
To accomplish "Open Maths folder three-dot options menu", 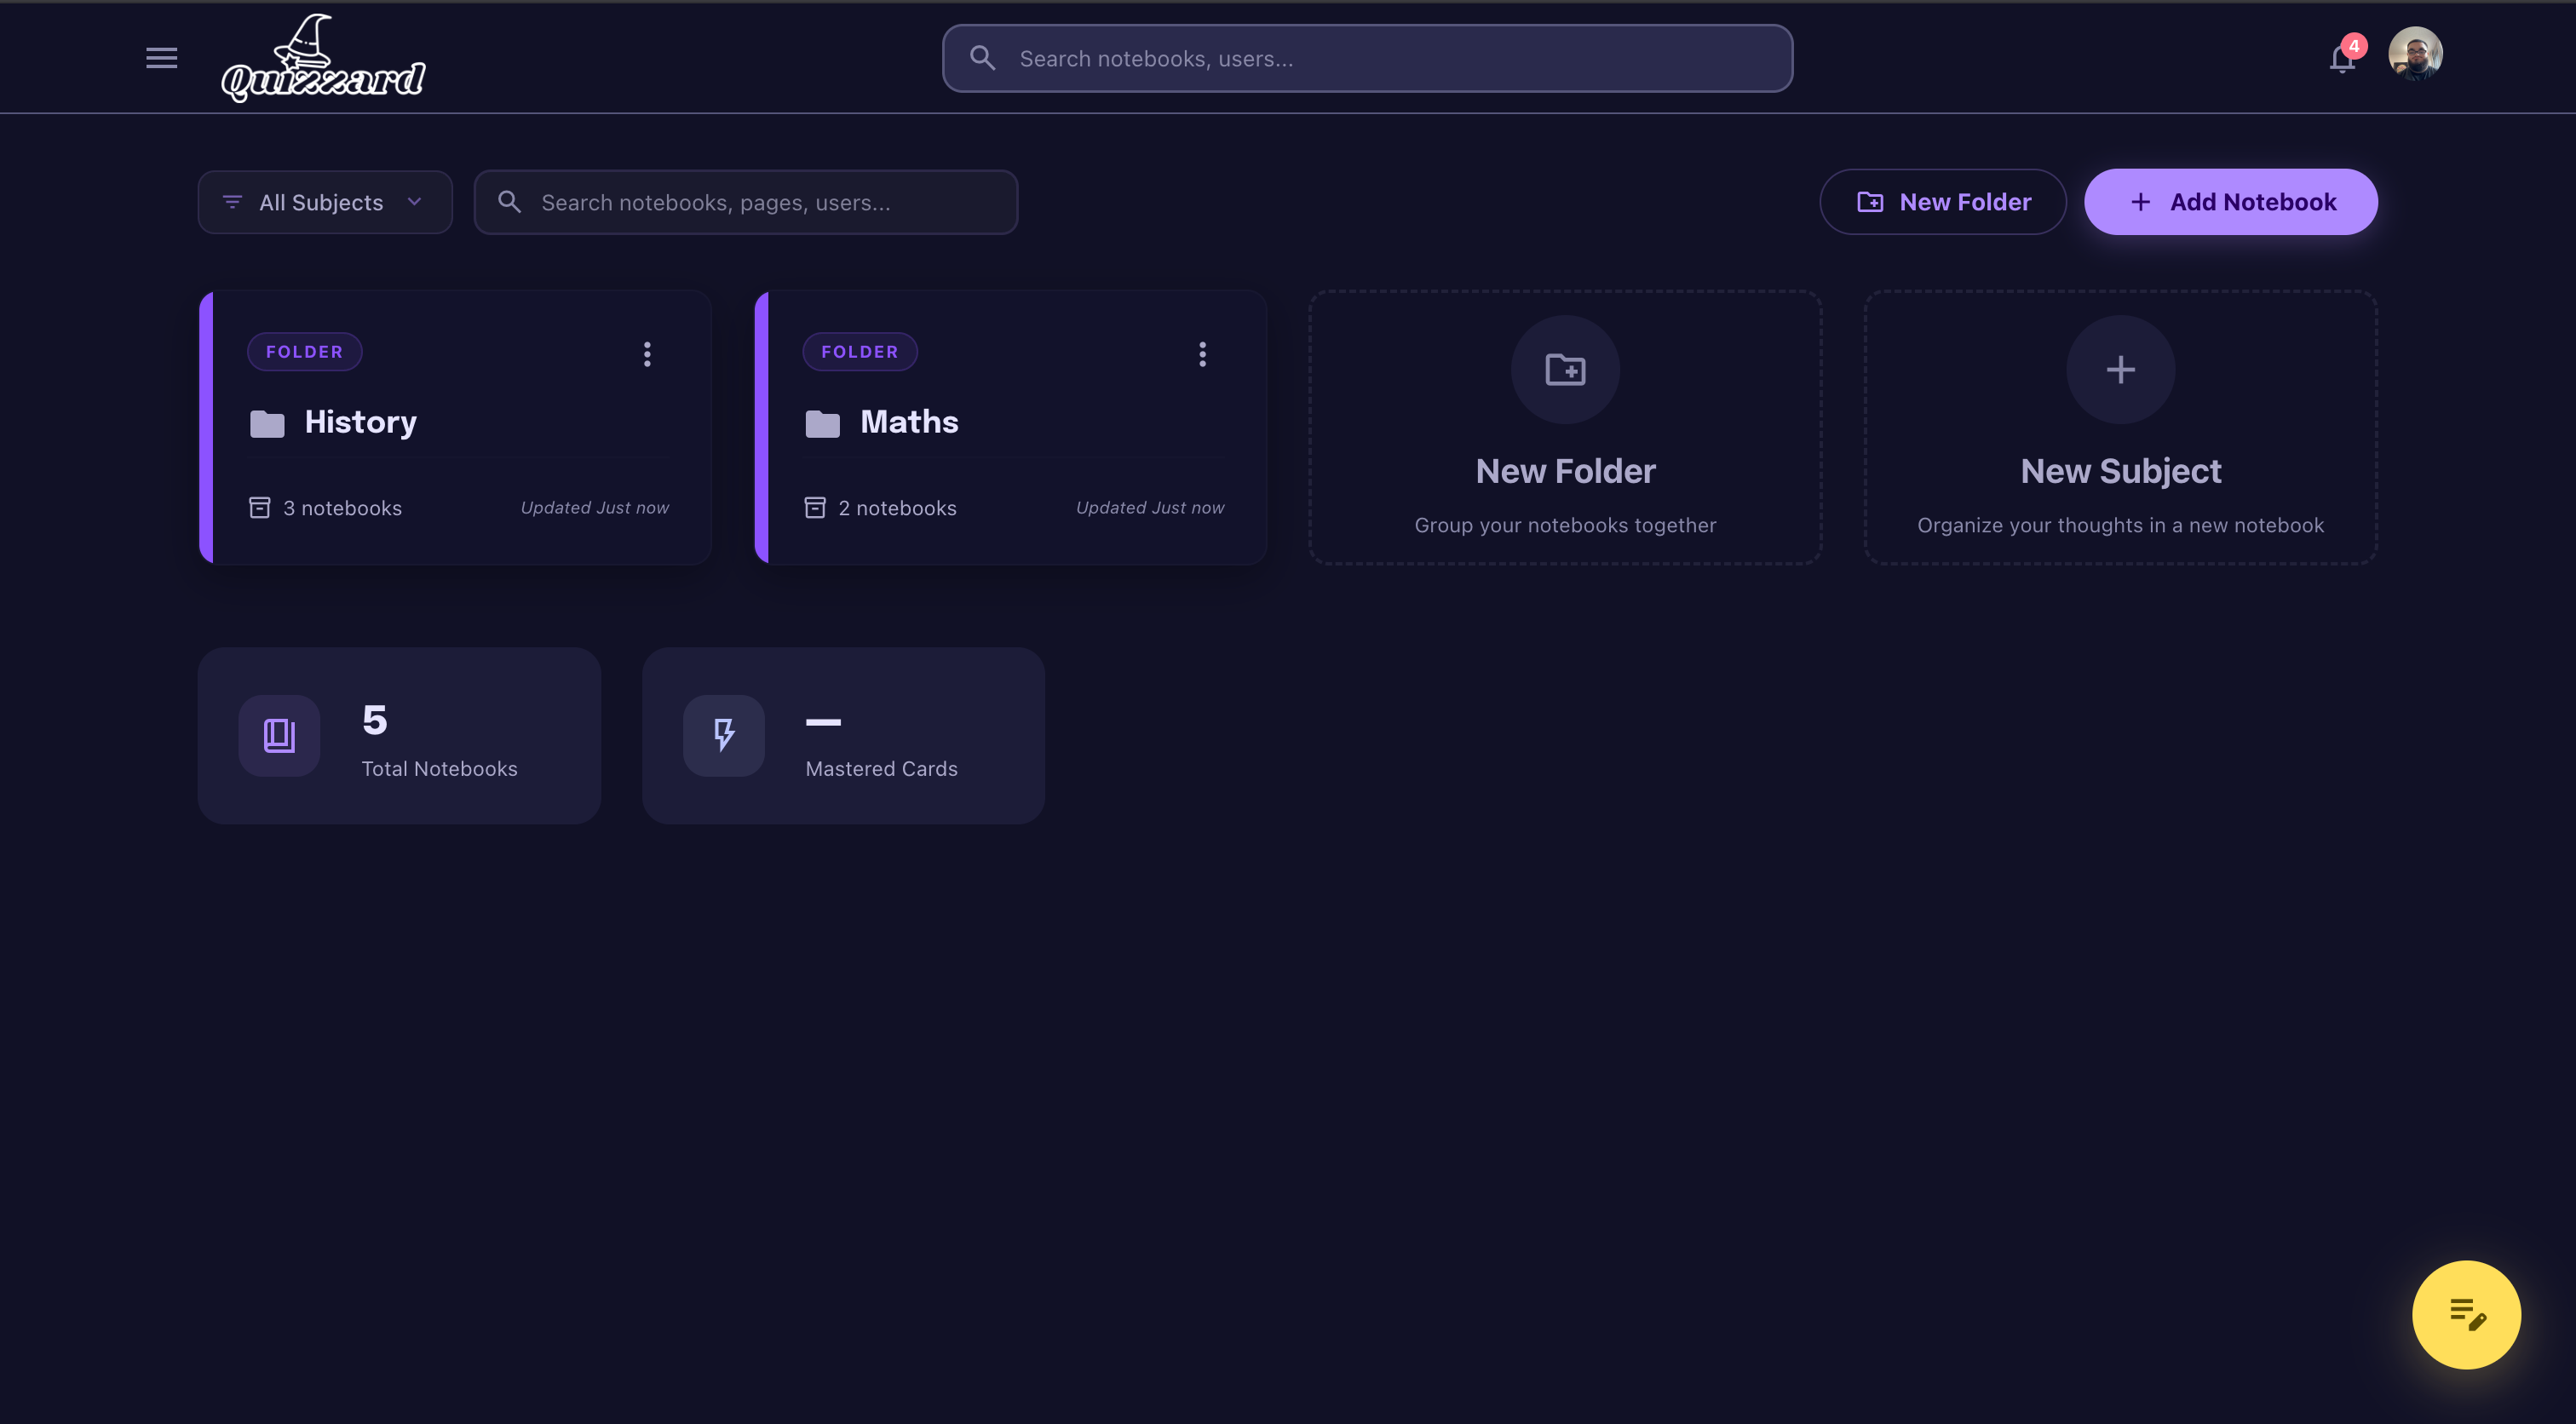I will coord(1202,354).
